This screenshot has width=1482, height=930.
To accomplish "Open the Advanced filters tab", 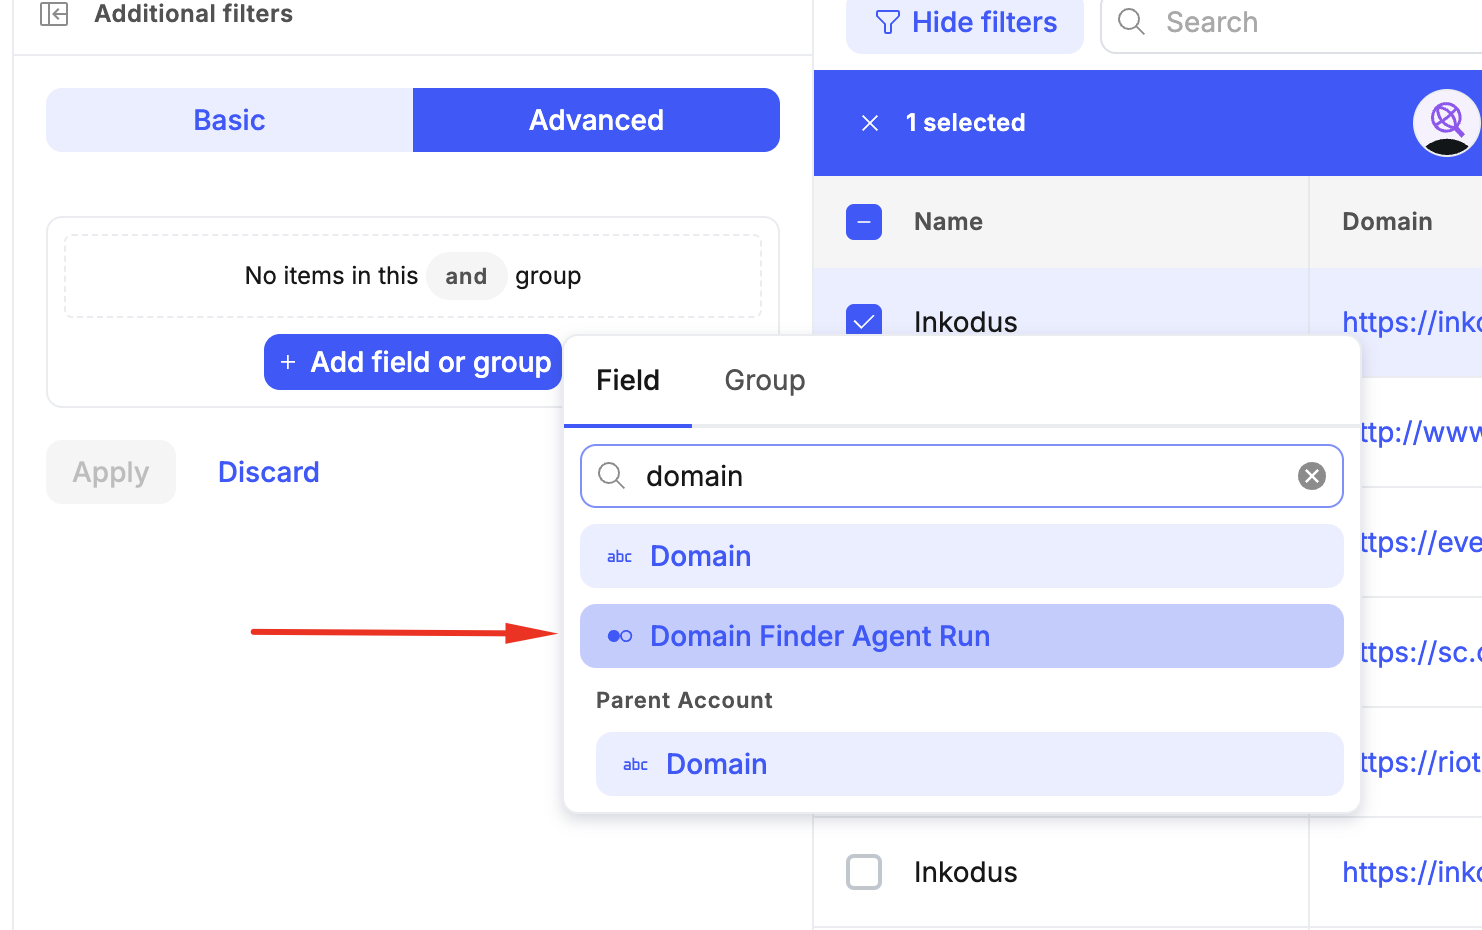I will point(596,120).
